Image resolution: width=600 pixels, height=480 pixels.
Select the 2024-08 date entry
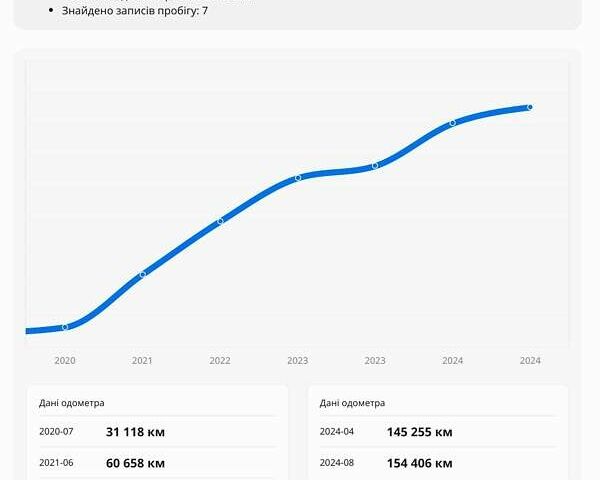(x=337, y=463)
